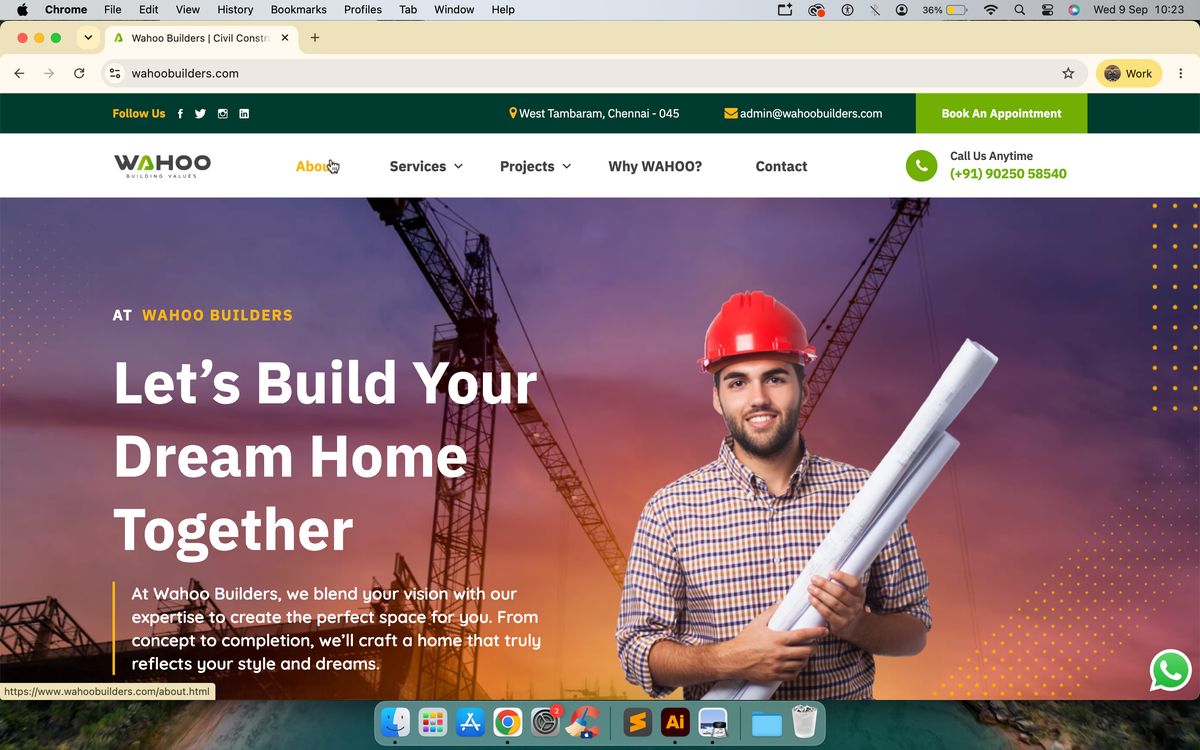Call the (+91) 90250 58540 number link
This screenshot has width=1200, height=750.
pyautogui.click(x=1008, y=174)
